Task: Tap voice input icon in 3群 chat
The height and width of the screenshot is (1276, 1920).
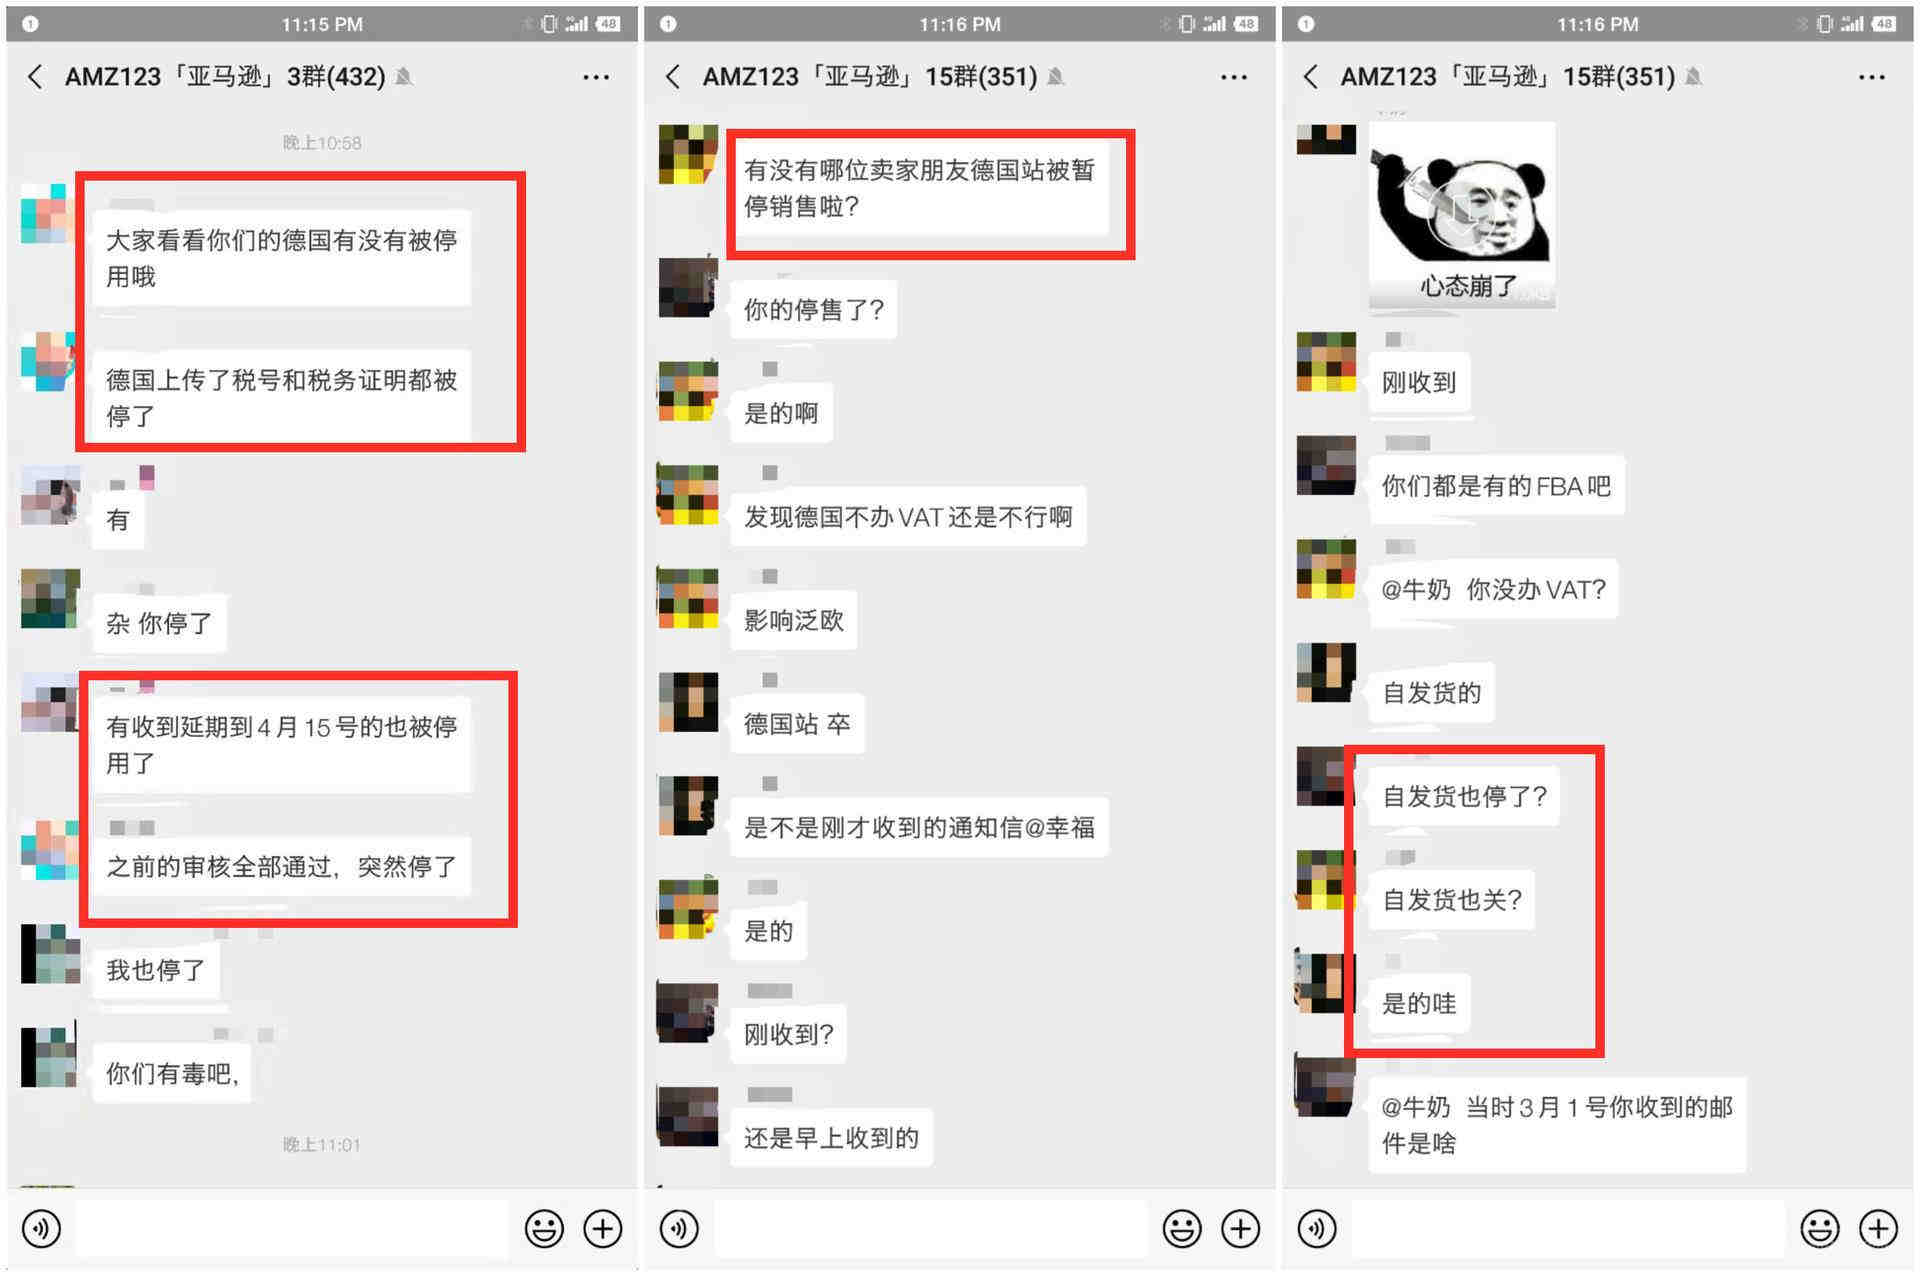Action: (x=41, y=1228)
